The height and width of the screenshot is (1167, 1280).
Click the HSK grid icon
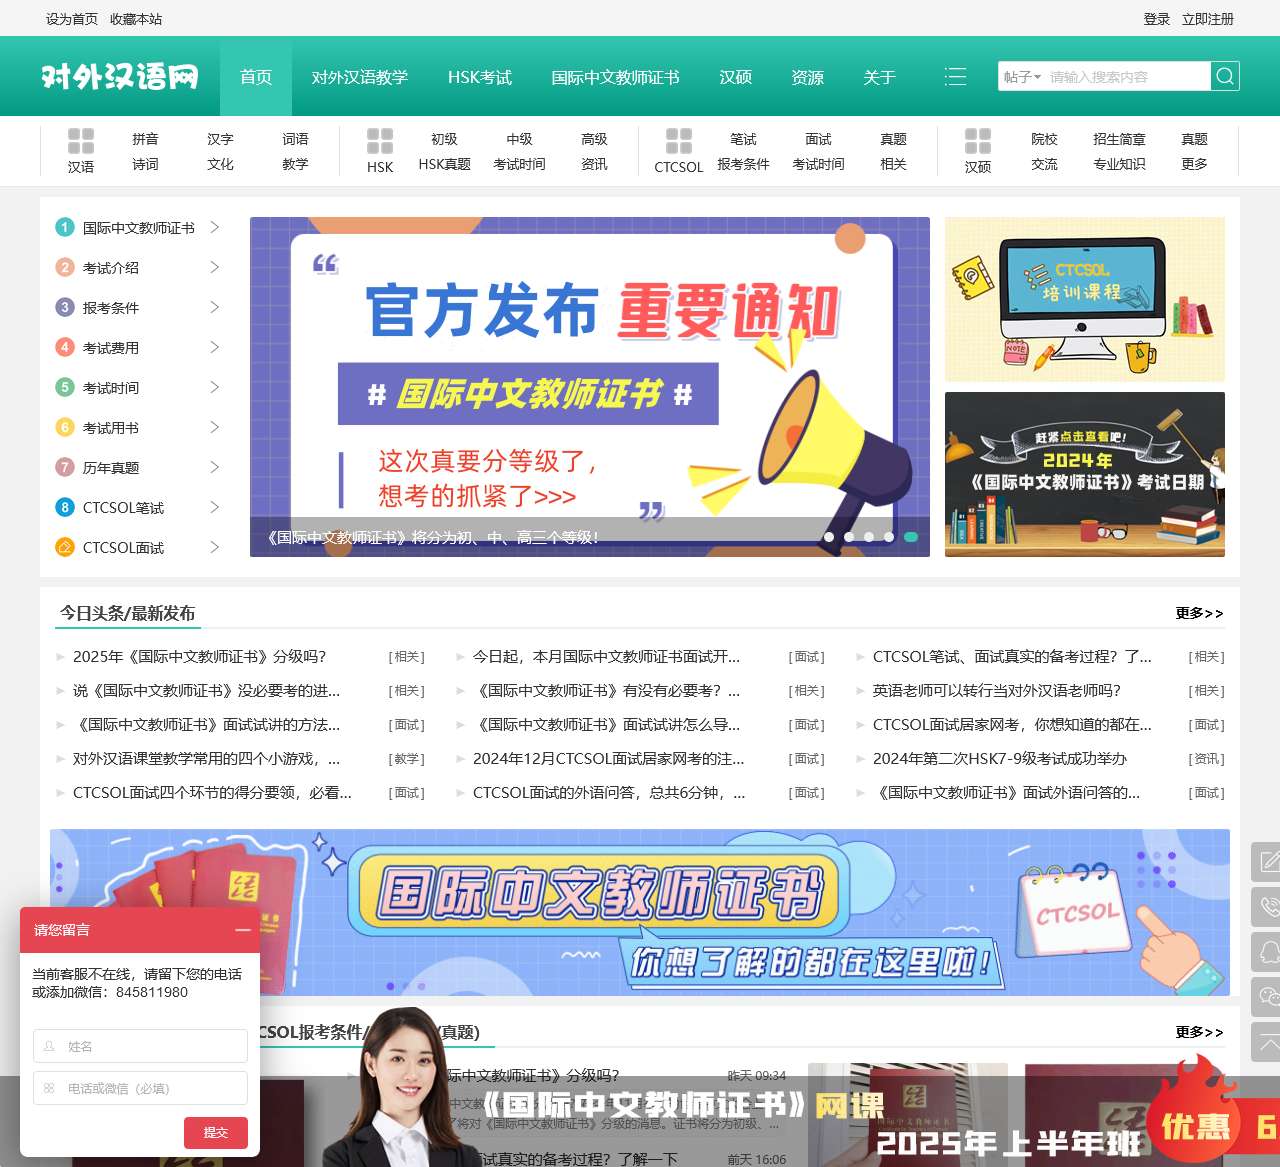(380, 140)
